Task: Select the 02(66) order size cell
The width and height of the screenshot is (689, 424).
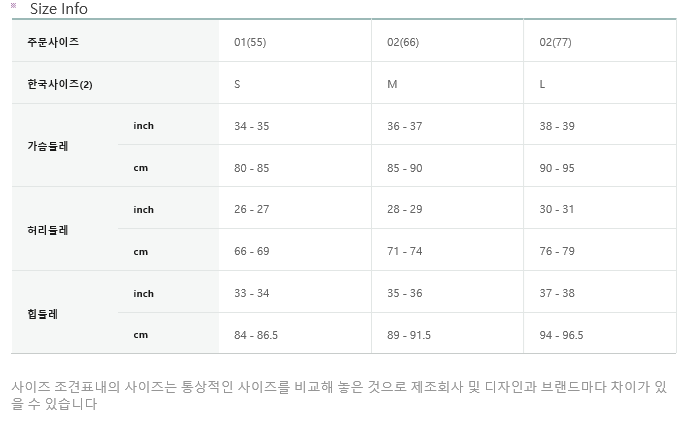Action: 402,42
